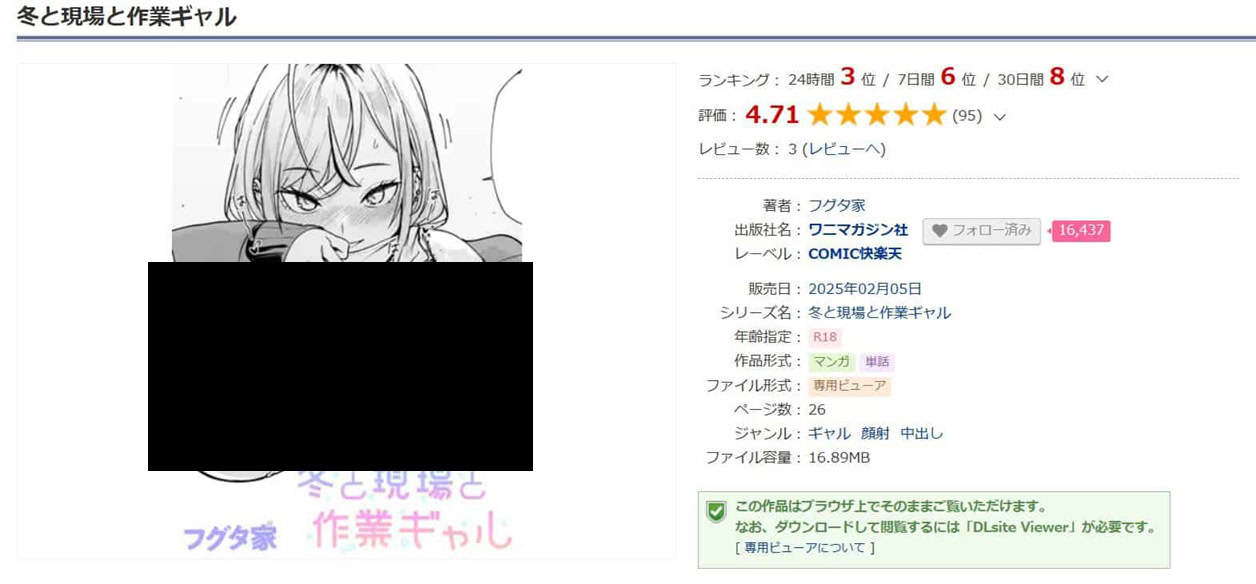1256x584 pixels.
Task: Expand the ranking details chevron
Action: click(1102, 80)
